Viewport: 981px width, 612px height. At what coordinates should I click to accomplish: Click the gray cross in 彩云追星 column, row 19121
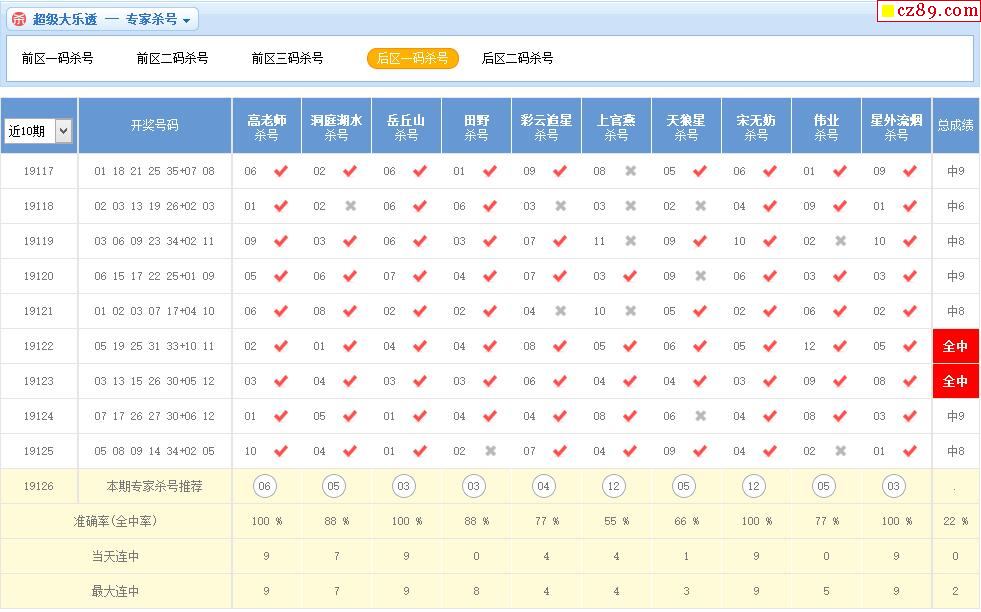pyautogui.click(x=561, y=311)
